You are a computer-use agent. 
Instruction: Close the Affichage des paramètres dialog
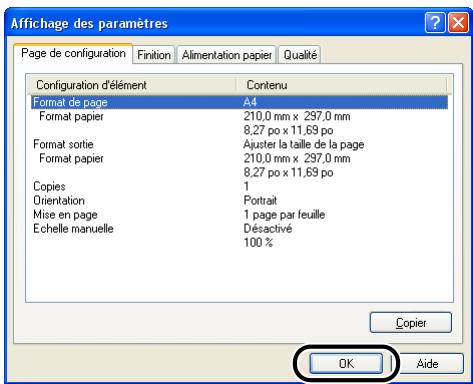458,23
